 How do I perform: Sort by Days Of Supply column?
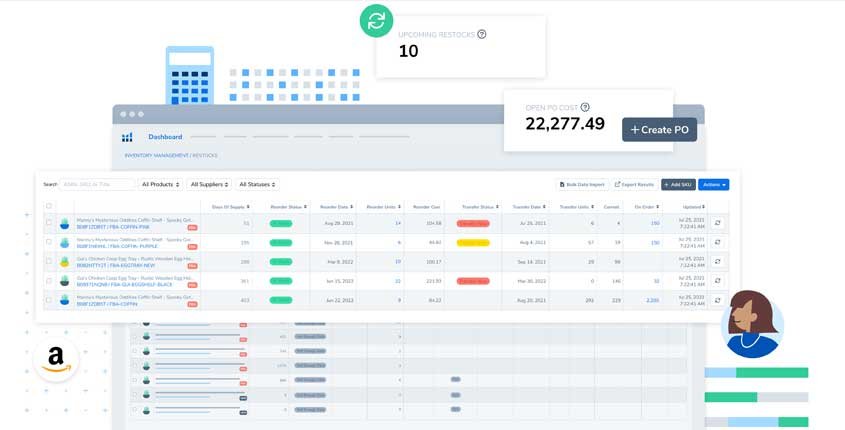[x=232, y=206]
